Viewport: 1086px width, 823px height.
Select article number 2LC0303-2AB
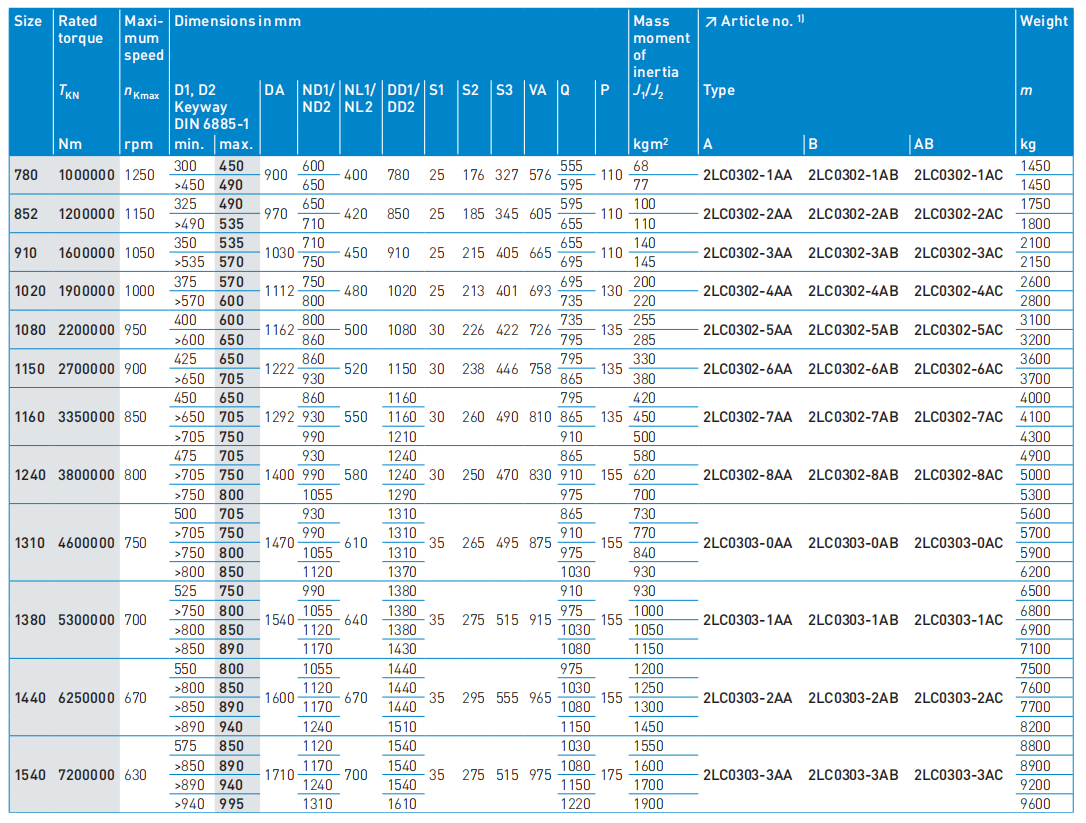pyautogui.click(x=853, y=698)
